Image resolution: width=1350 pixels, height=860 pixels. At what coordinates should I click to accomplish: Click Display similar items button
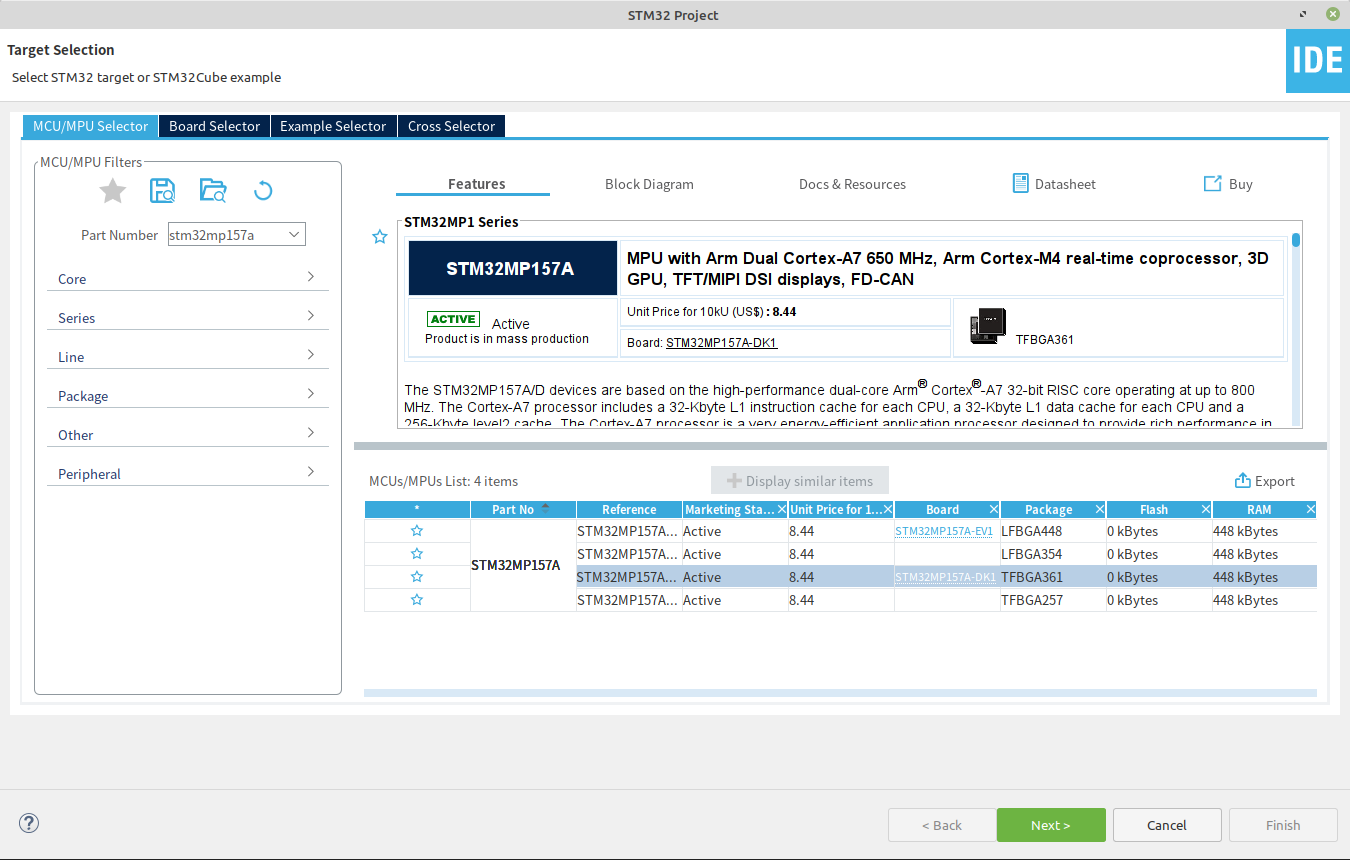800,481
